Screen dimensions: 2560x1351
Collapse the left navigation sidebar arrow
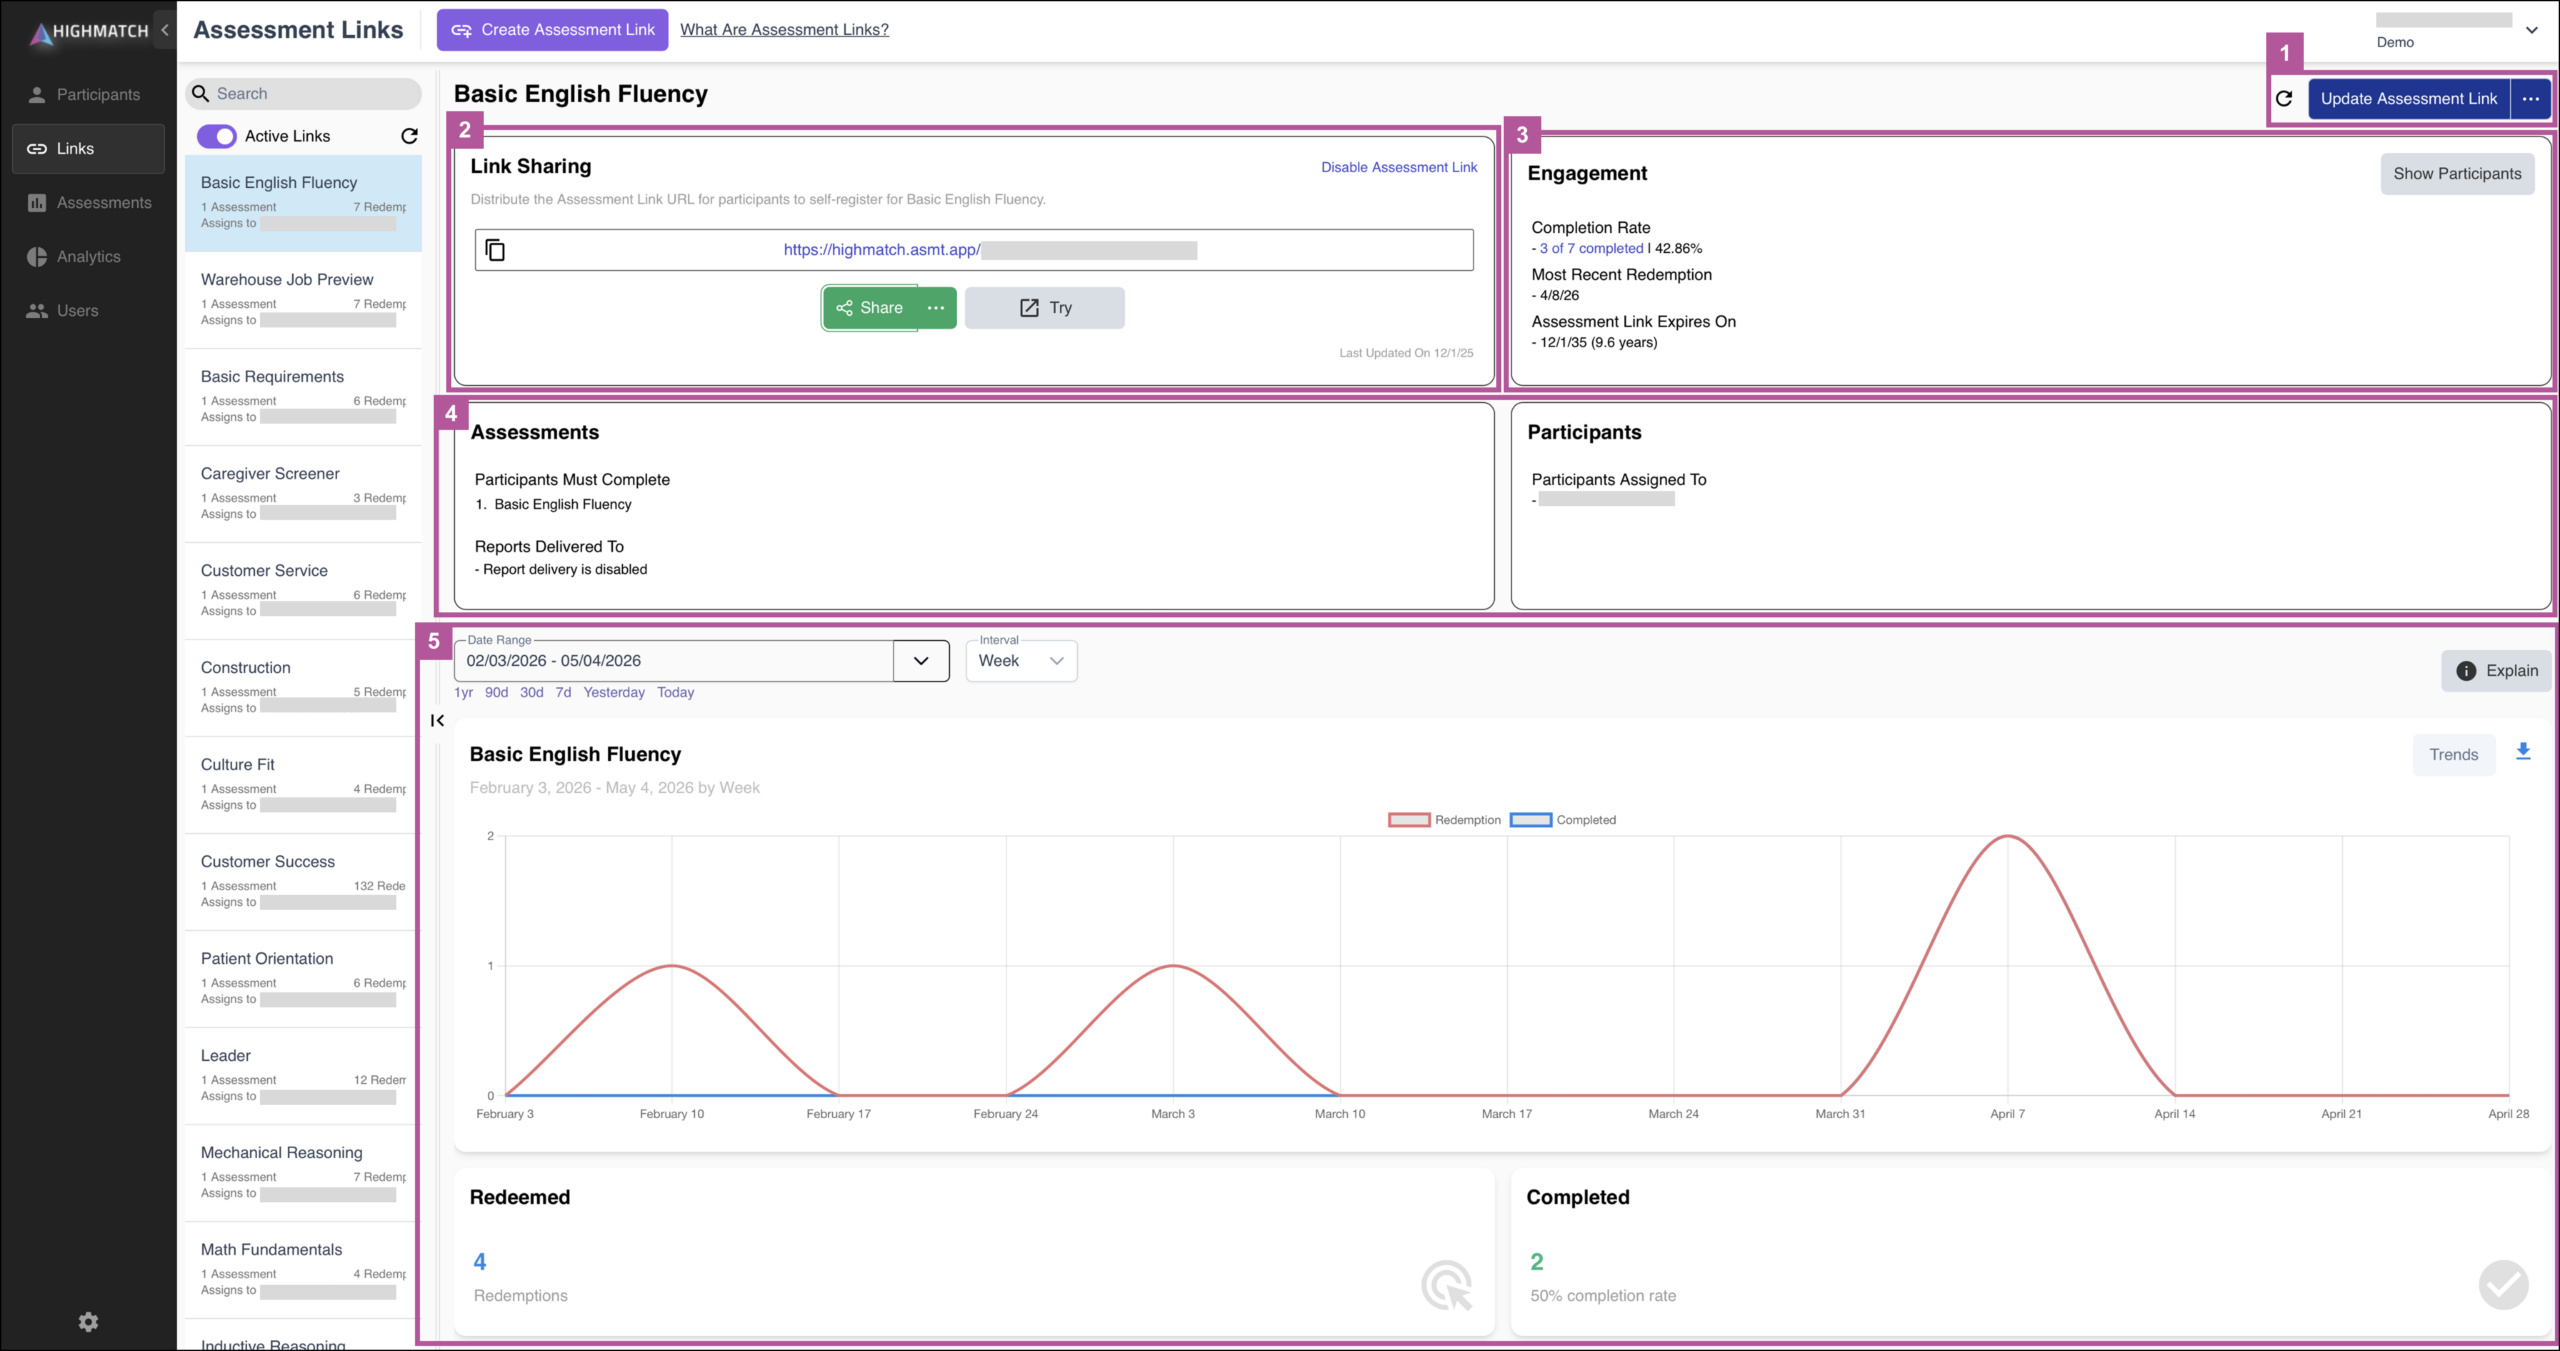[165, 30]
